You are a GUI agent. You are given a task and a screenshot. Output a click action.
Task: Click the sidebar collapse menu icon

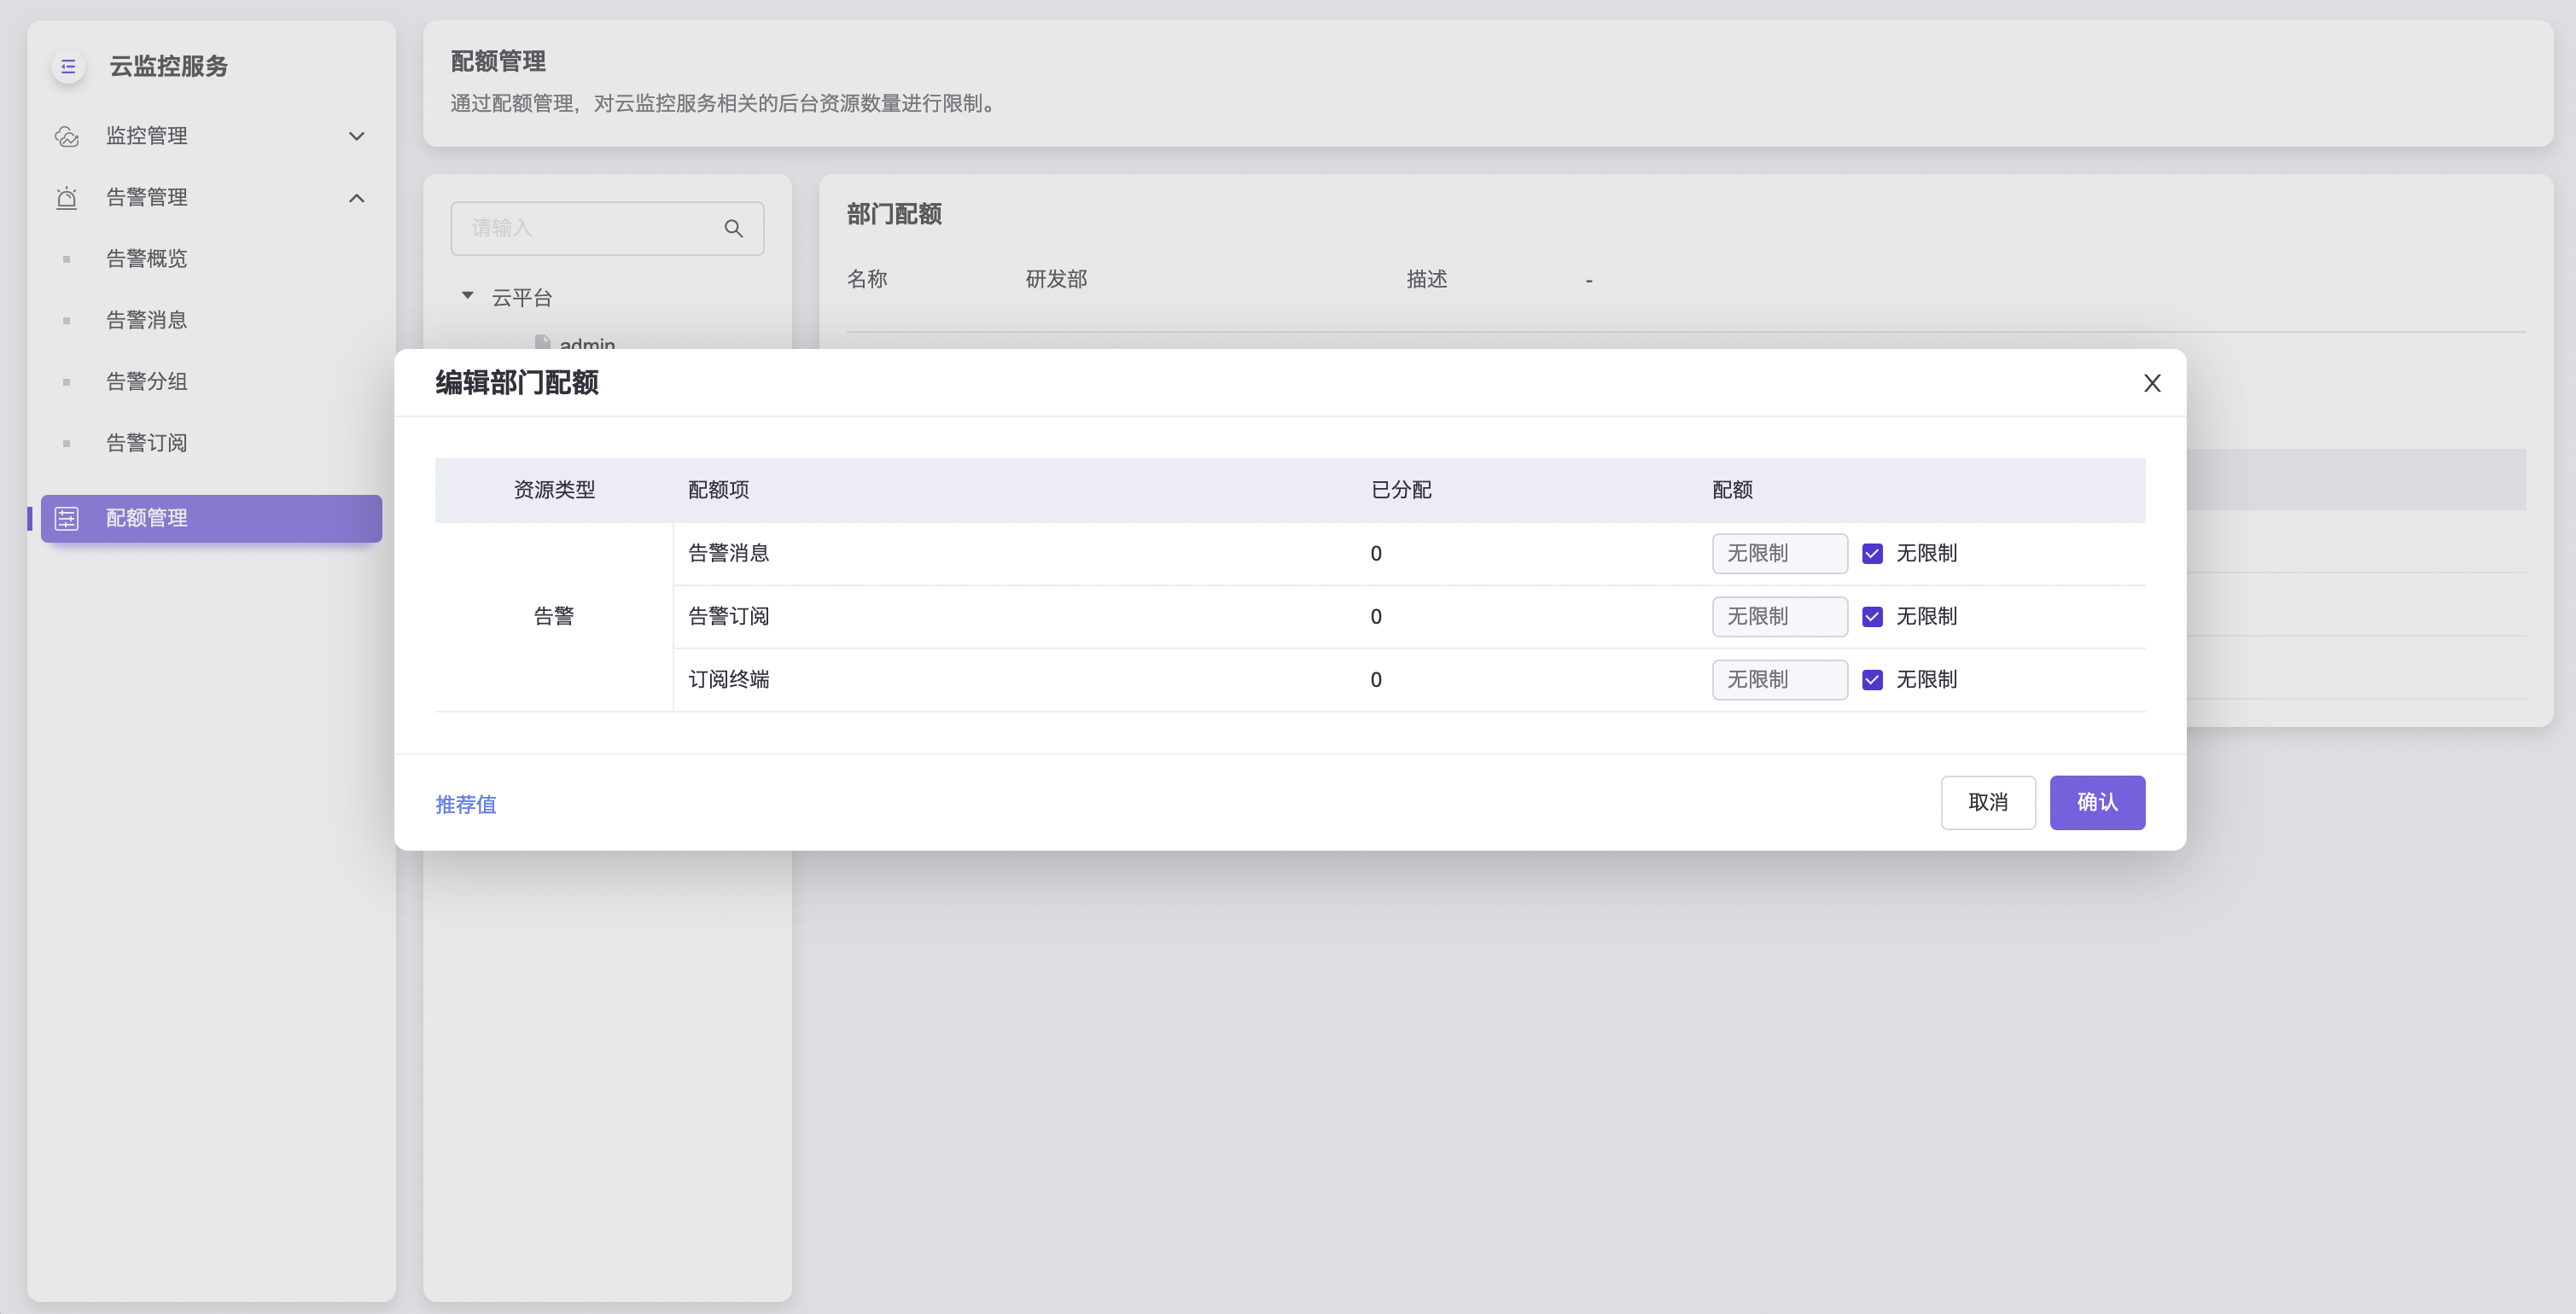(68, 67)
